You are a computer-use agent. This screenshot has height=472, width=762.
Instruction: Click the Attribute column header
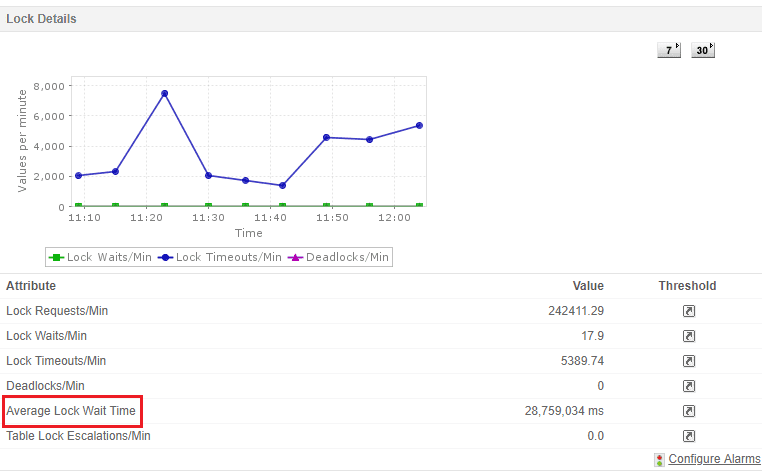(31, 286)
